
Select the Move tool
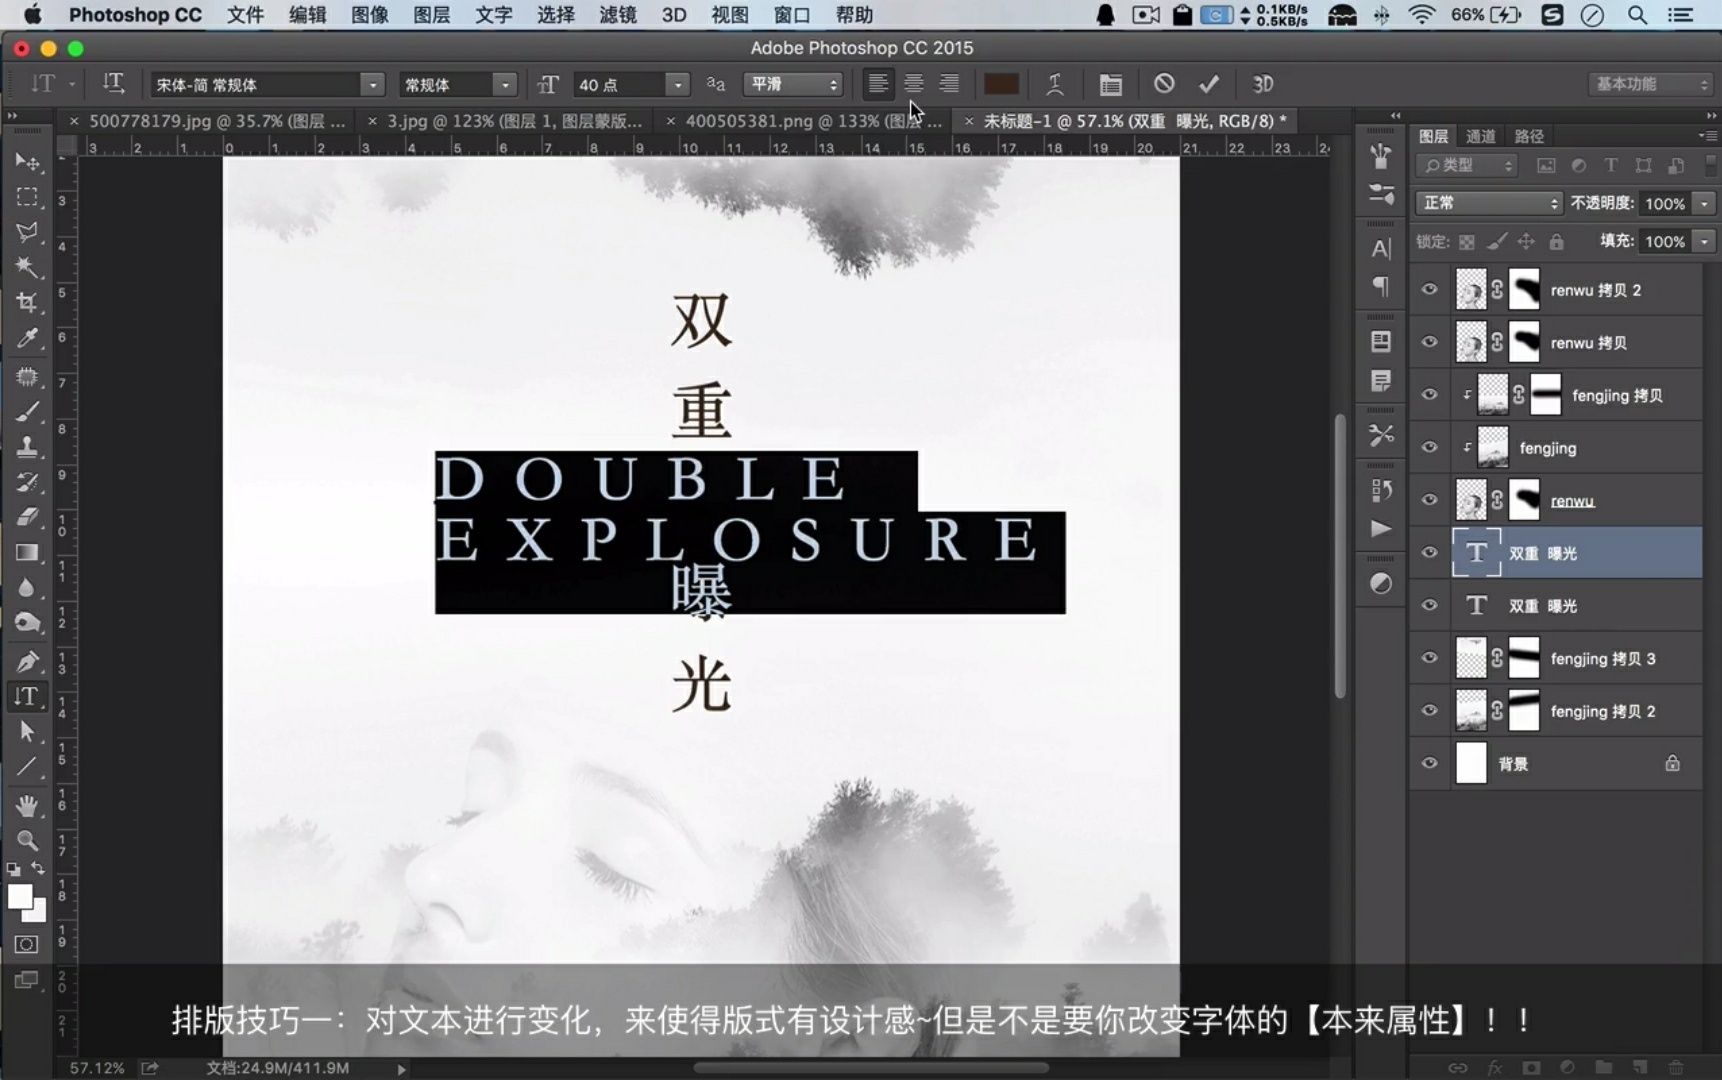click(27, 163)
